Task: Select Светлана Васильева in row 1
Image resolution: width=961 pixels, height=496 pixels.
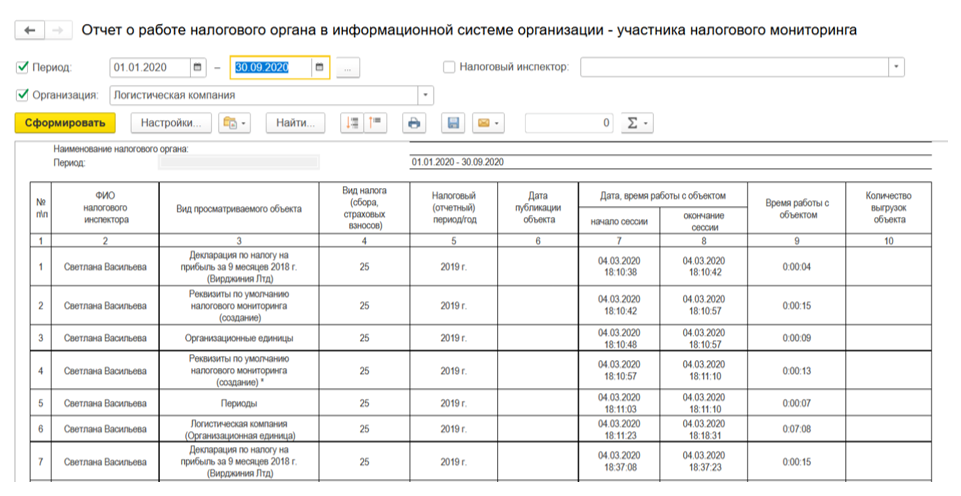Action: click(x=105, y=267)
